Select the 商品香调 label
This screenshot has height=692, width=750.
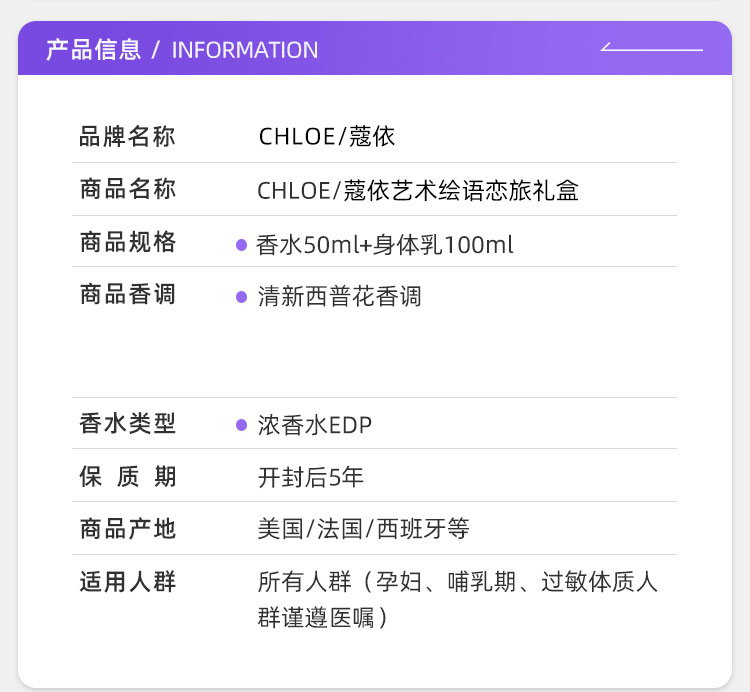coord(127,294)
